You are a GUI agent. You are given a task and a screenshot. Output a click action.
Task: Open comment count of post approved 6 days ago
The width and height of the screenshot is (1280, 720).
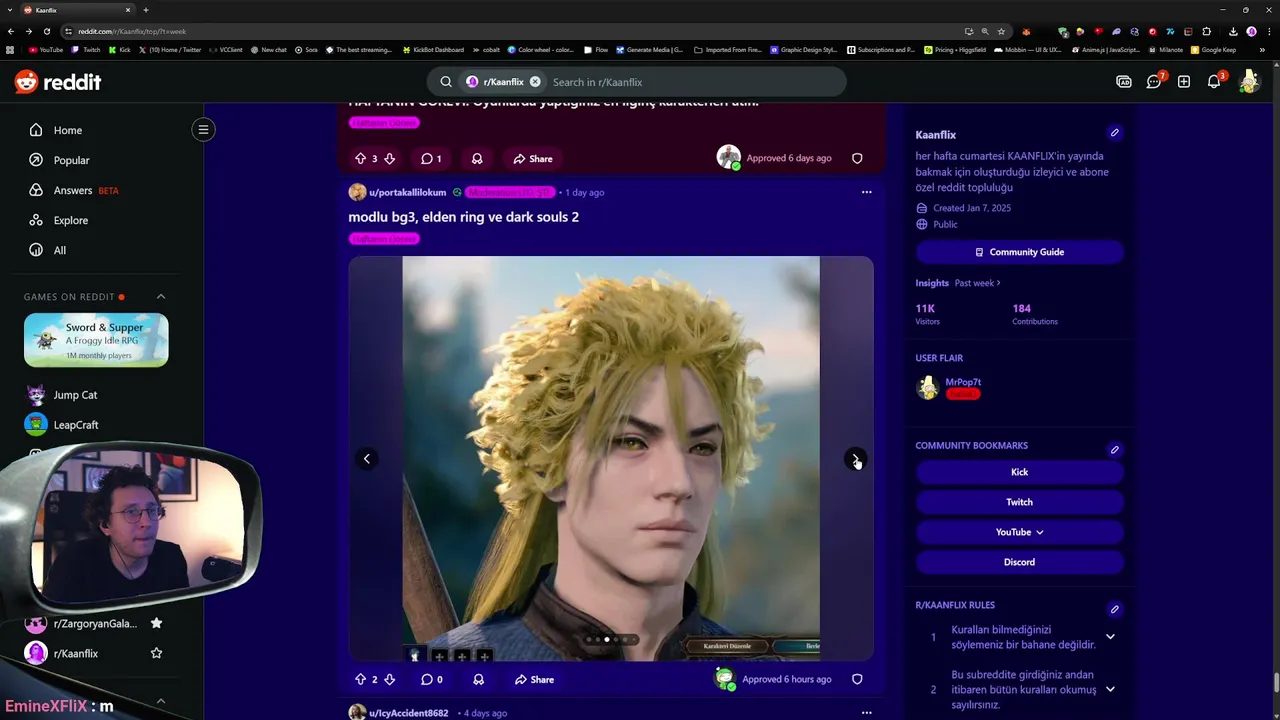431,158
